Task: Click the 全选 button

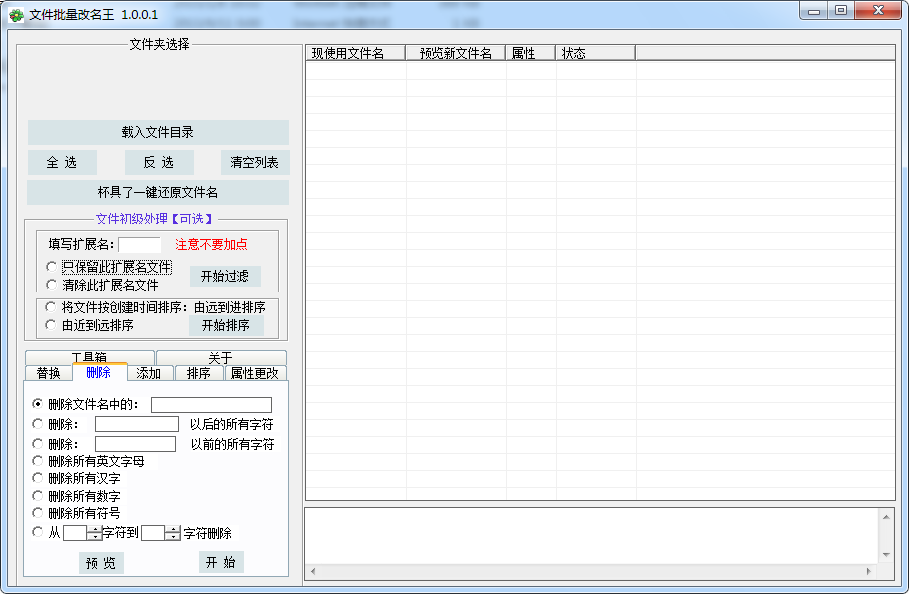Action: (x=62, y=162)
